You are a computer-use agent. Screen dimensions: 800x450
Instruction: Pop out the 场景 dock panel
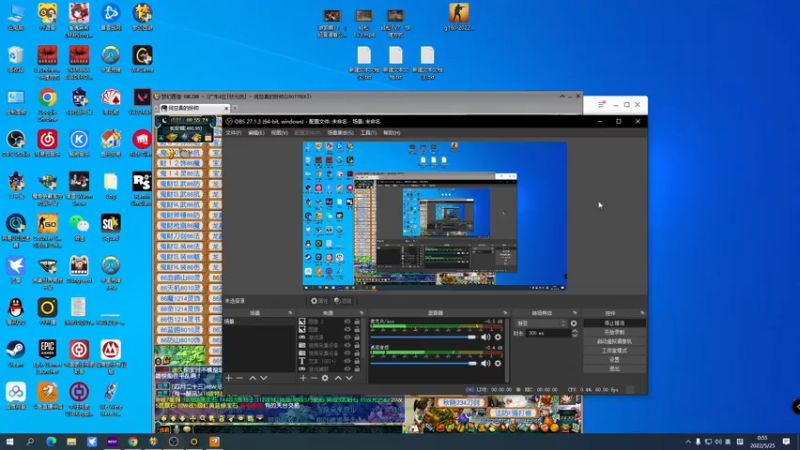(290, 313)
